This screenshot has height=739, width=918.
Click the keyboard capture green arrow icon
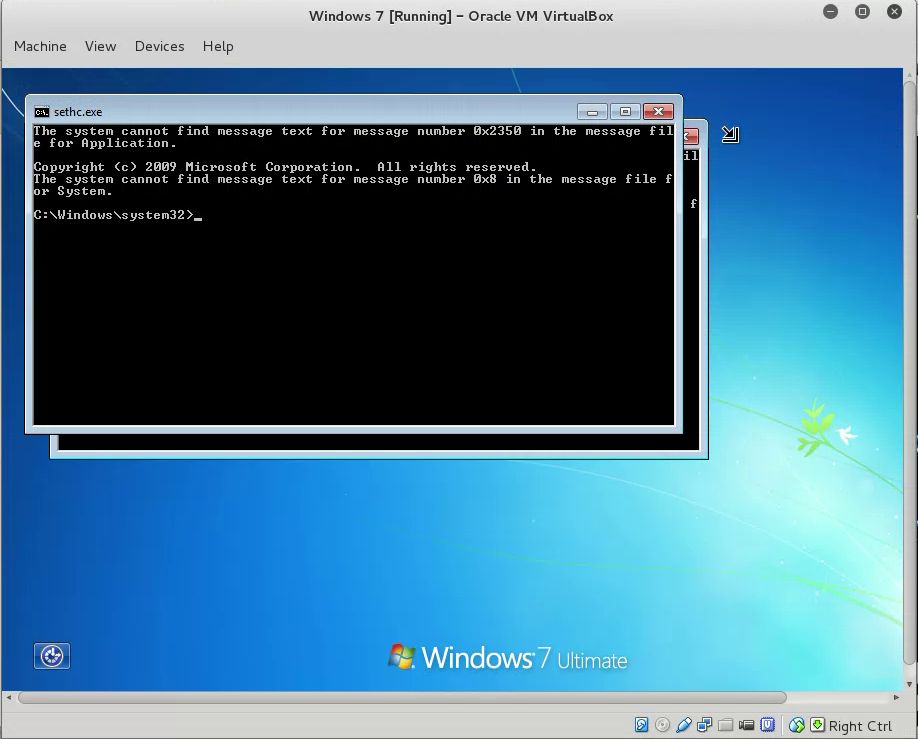(x=817, y=725)
